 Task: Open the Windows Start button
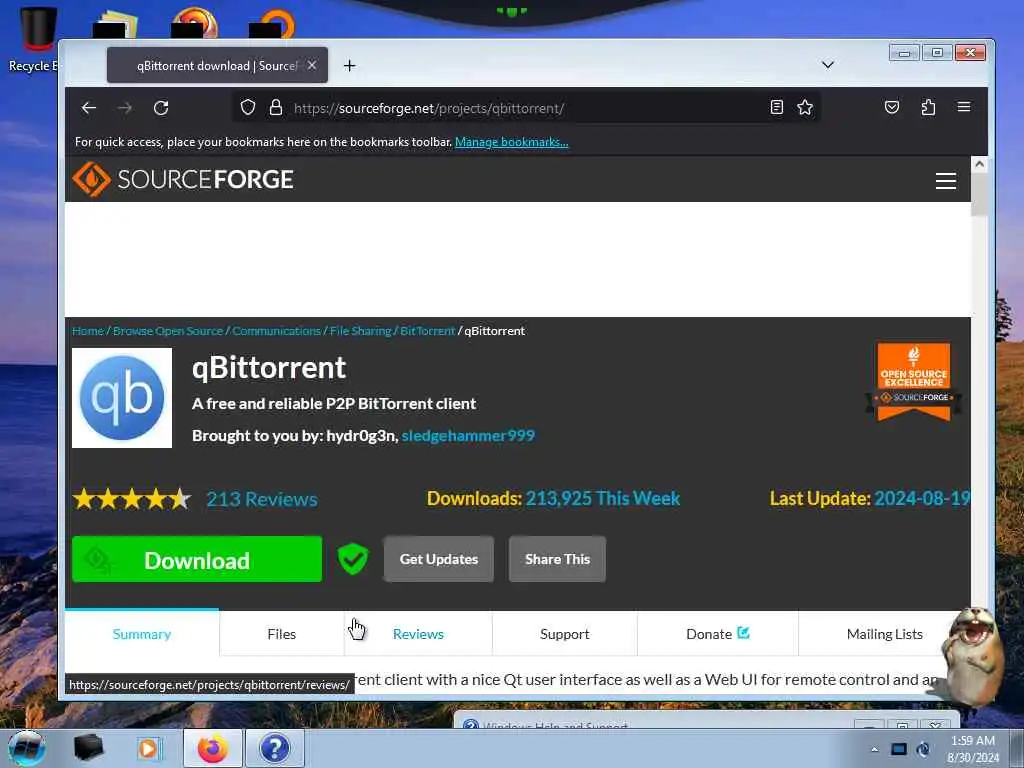coord(27,748)
